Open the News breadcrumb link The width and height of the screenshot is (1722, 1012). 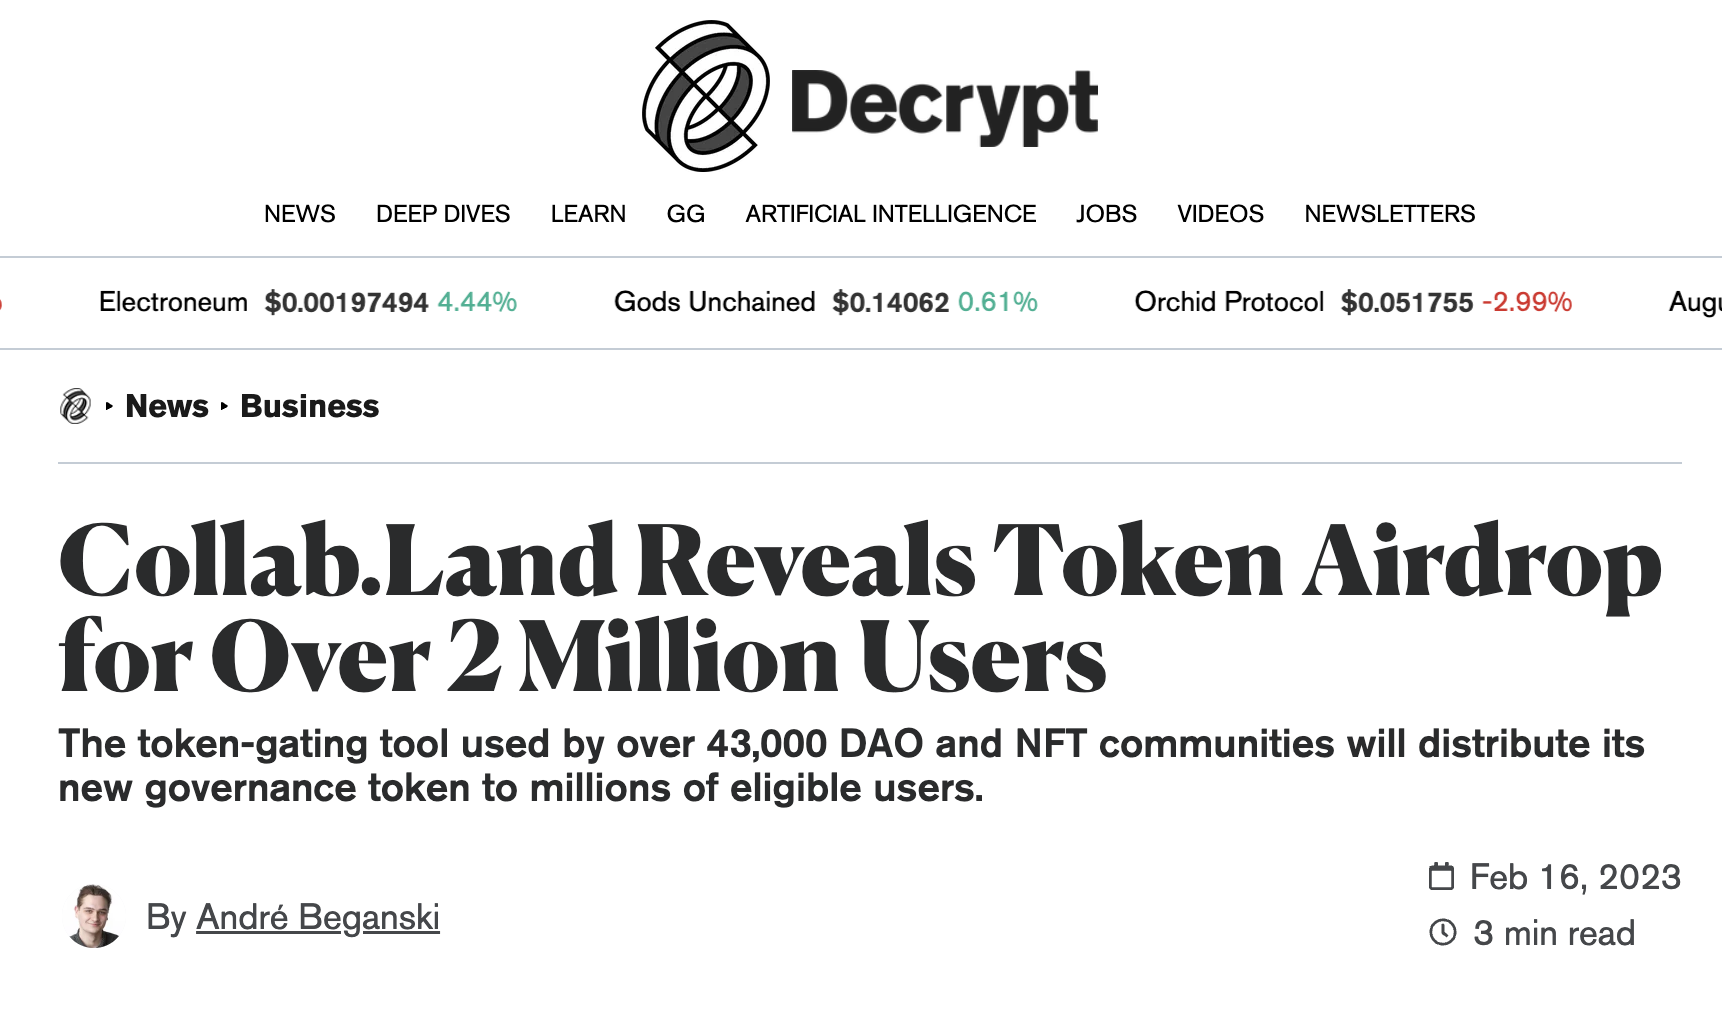tap(166, 406)
